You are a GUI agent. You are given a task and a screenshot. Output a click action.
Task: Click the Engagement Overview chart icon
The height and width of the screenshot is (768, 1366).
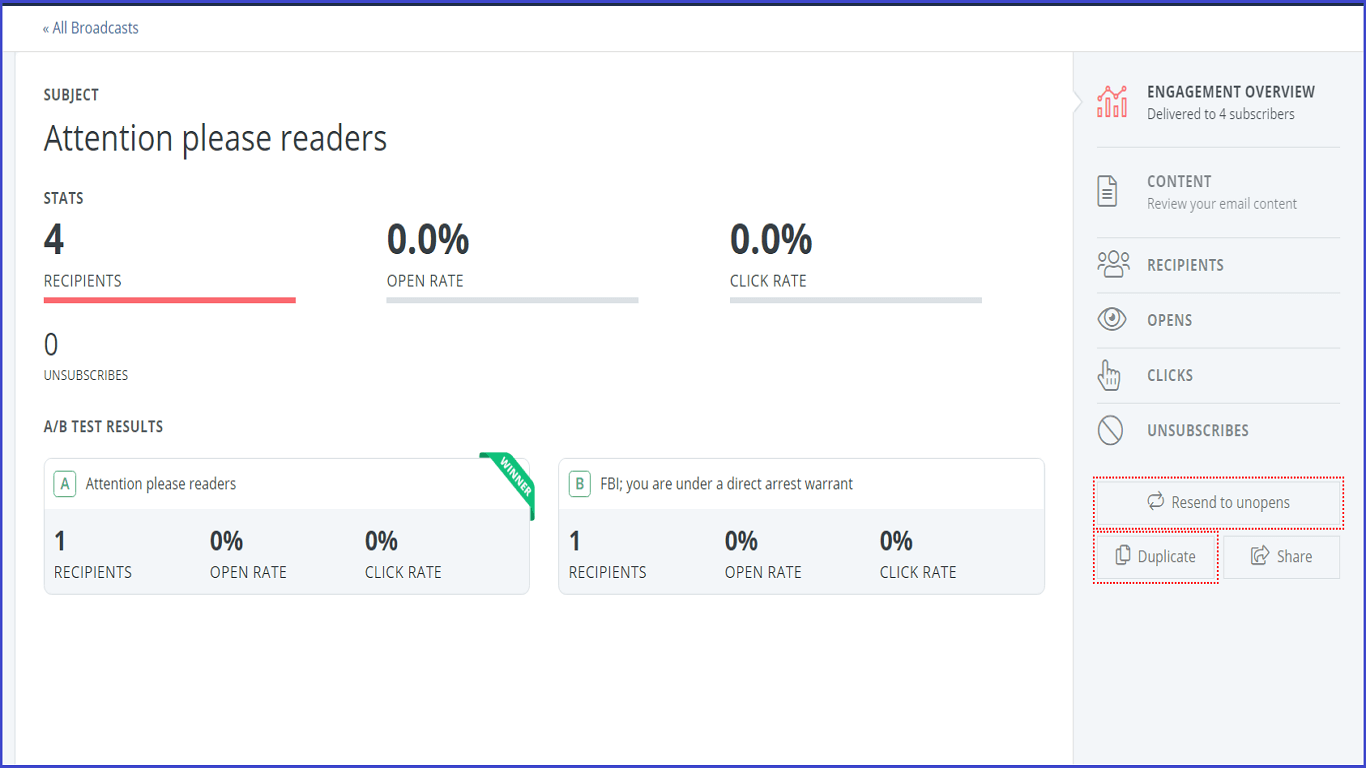[x=1112, y=101]
